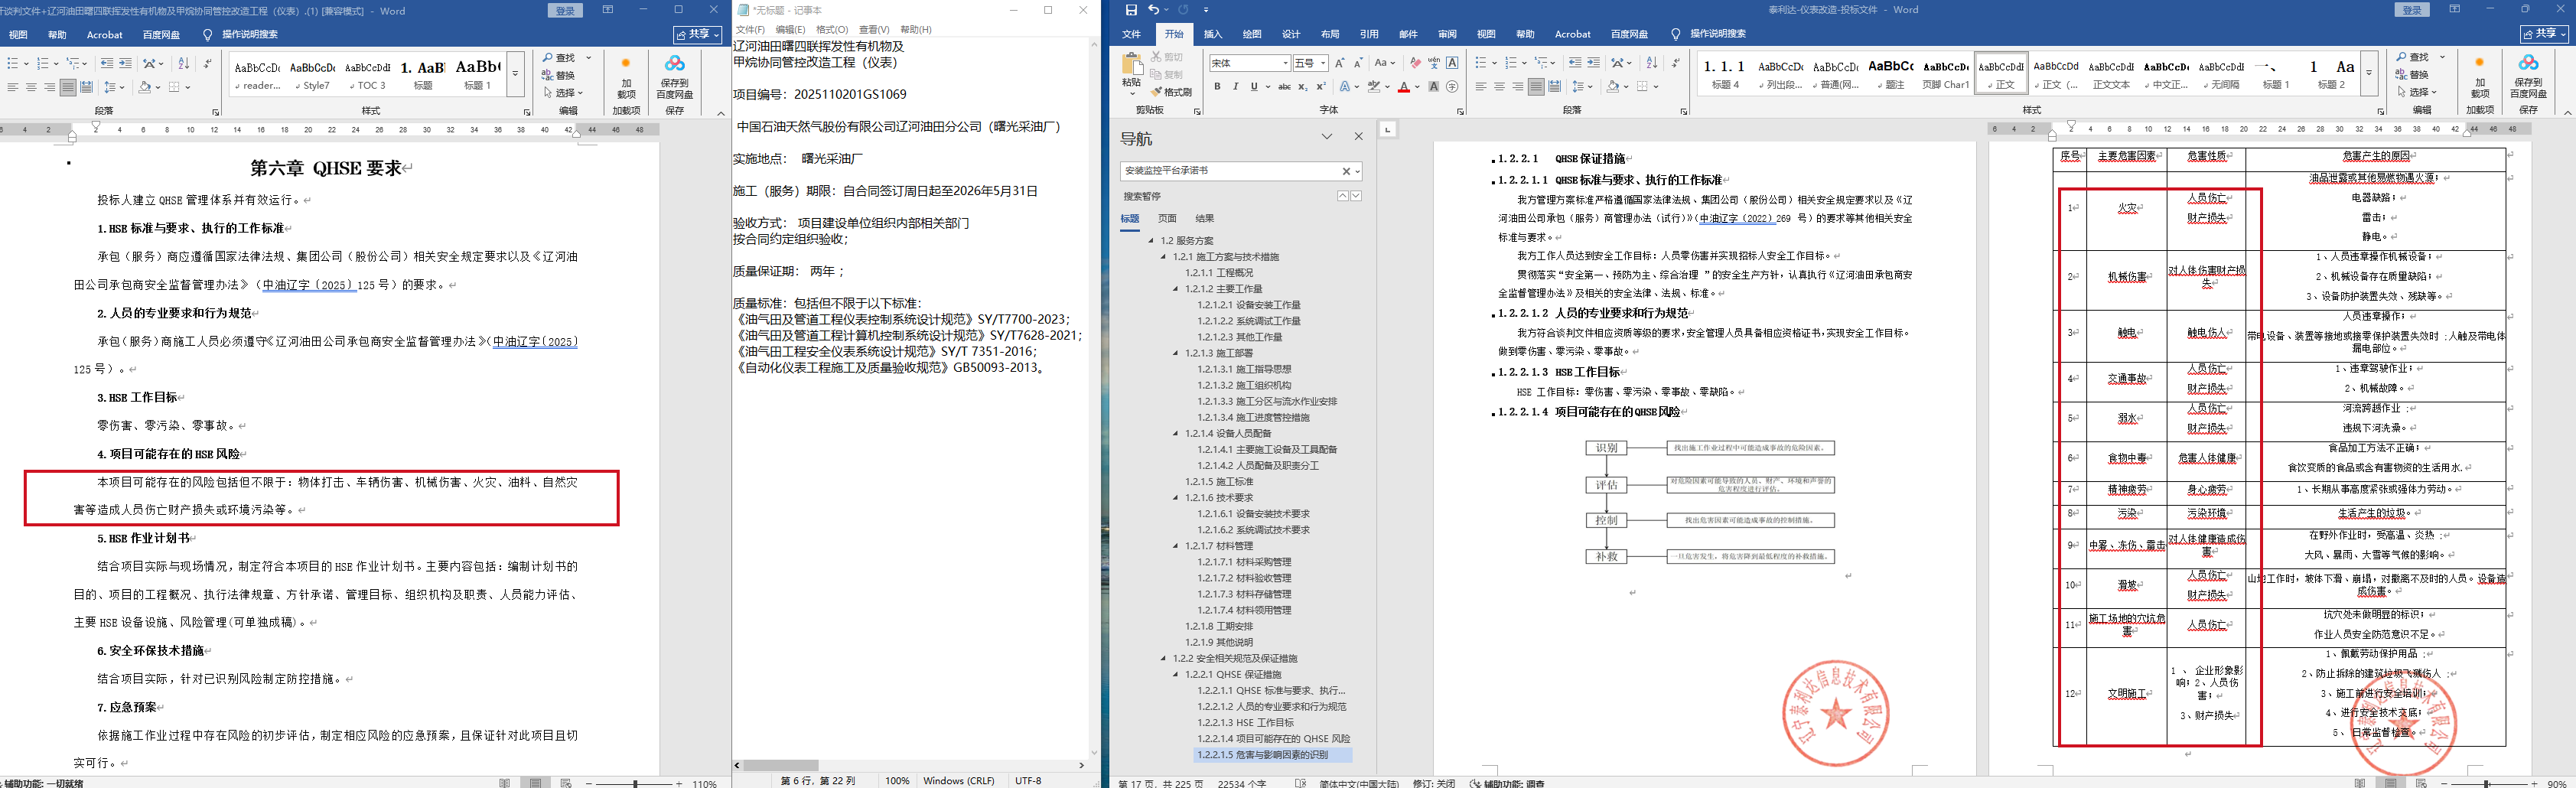Toggle paragraph marks display in right Word
Screen dimensions: 2576x788
tap(1675, 63)
